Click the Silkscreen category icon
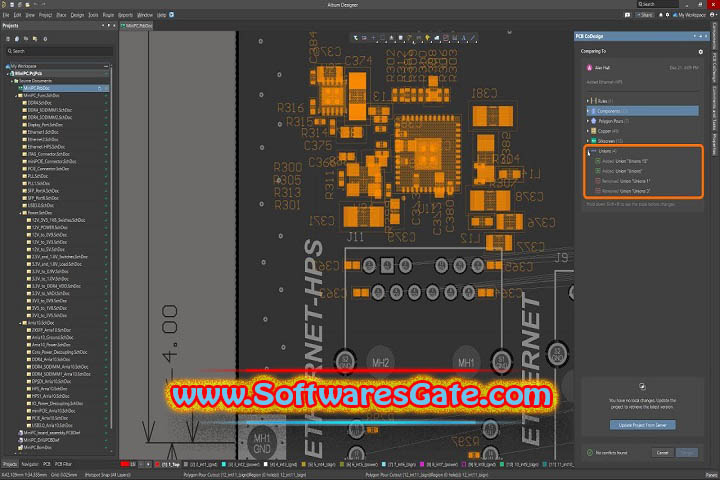The image size is (720, 480). (x=593, y=141)
